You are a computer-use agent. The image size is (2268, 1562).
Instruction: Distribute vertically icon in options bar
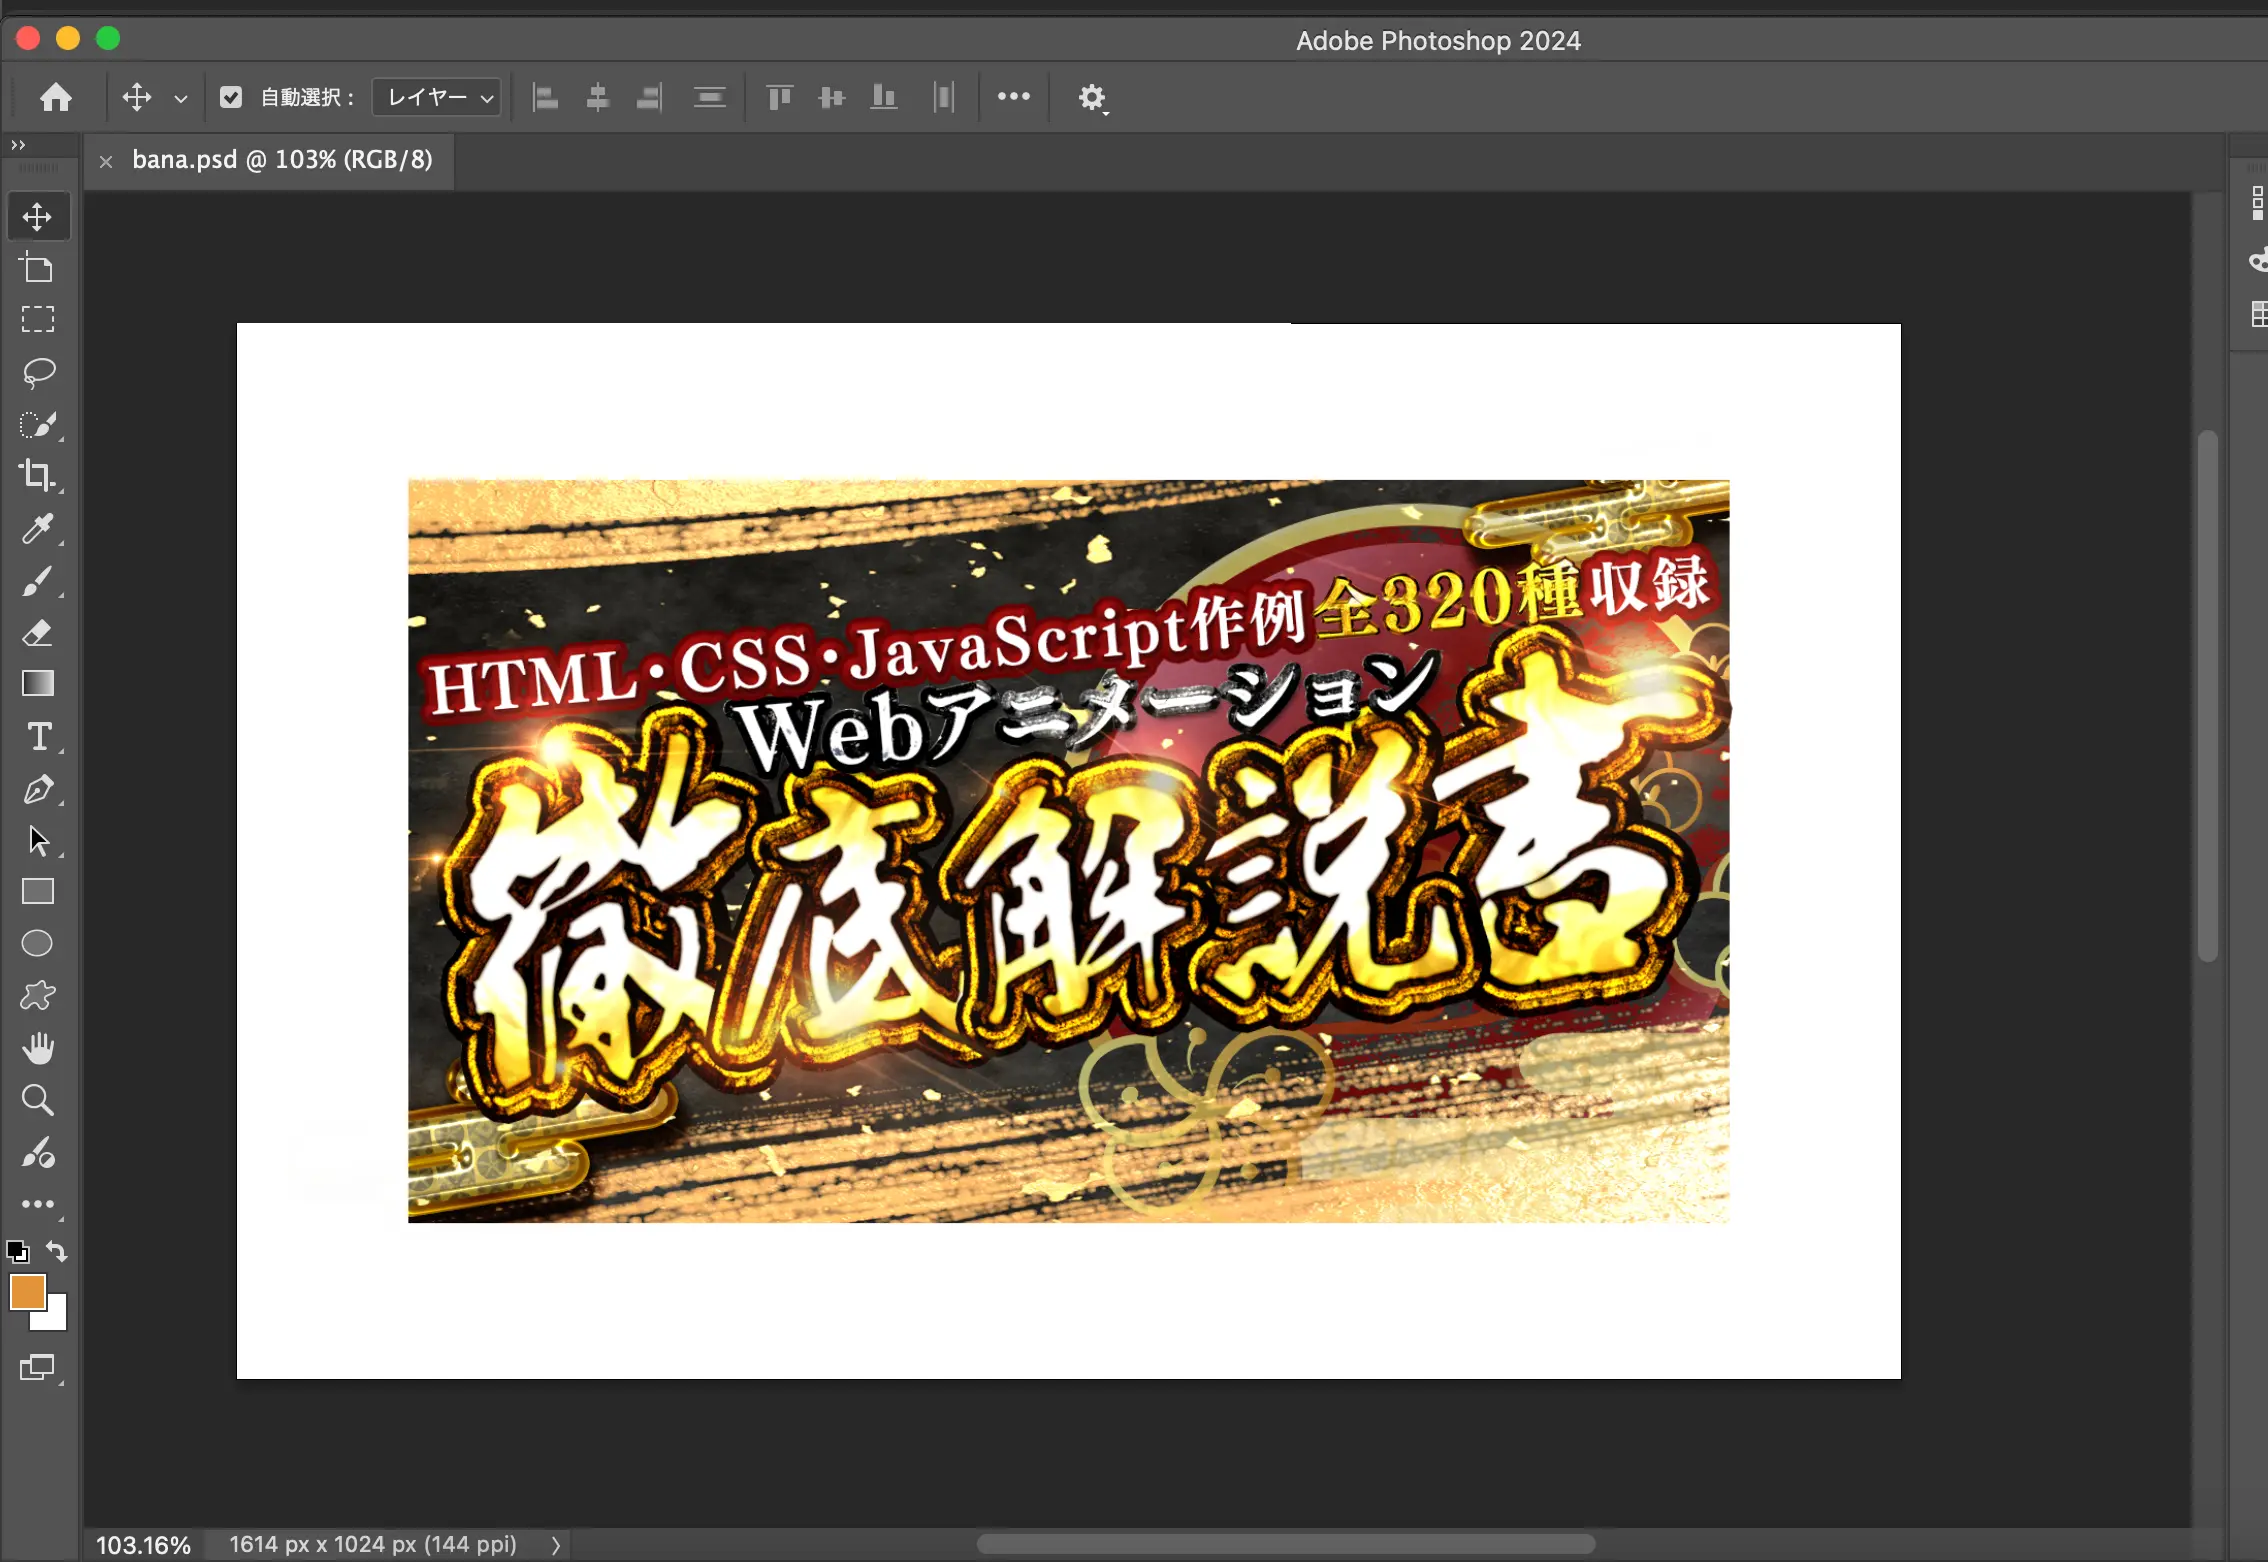tap(710, 97)
